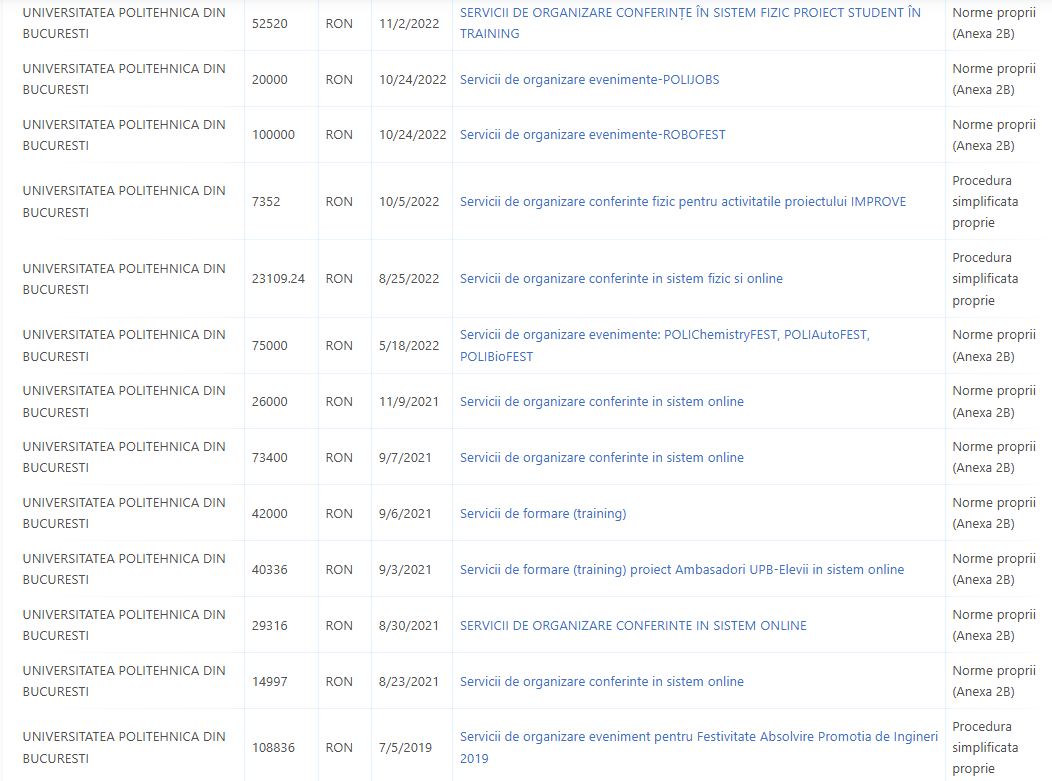Select the date 8/25/2022
The width and height of the screenshot is (1052, 781).
tap(409, 278)
